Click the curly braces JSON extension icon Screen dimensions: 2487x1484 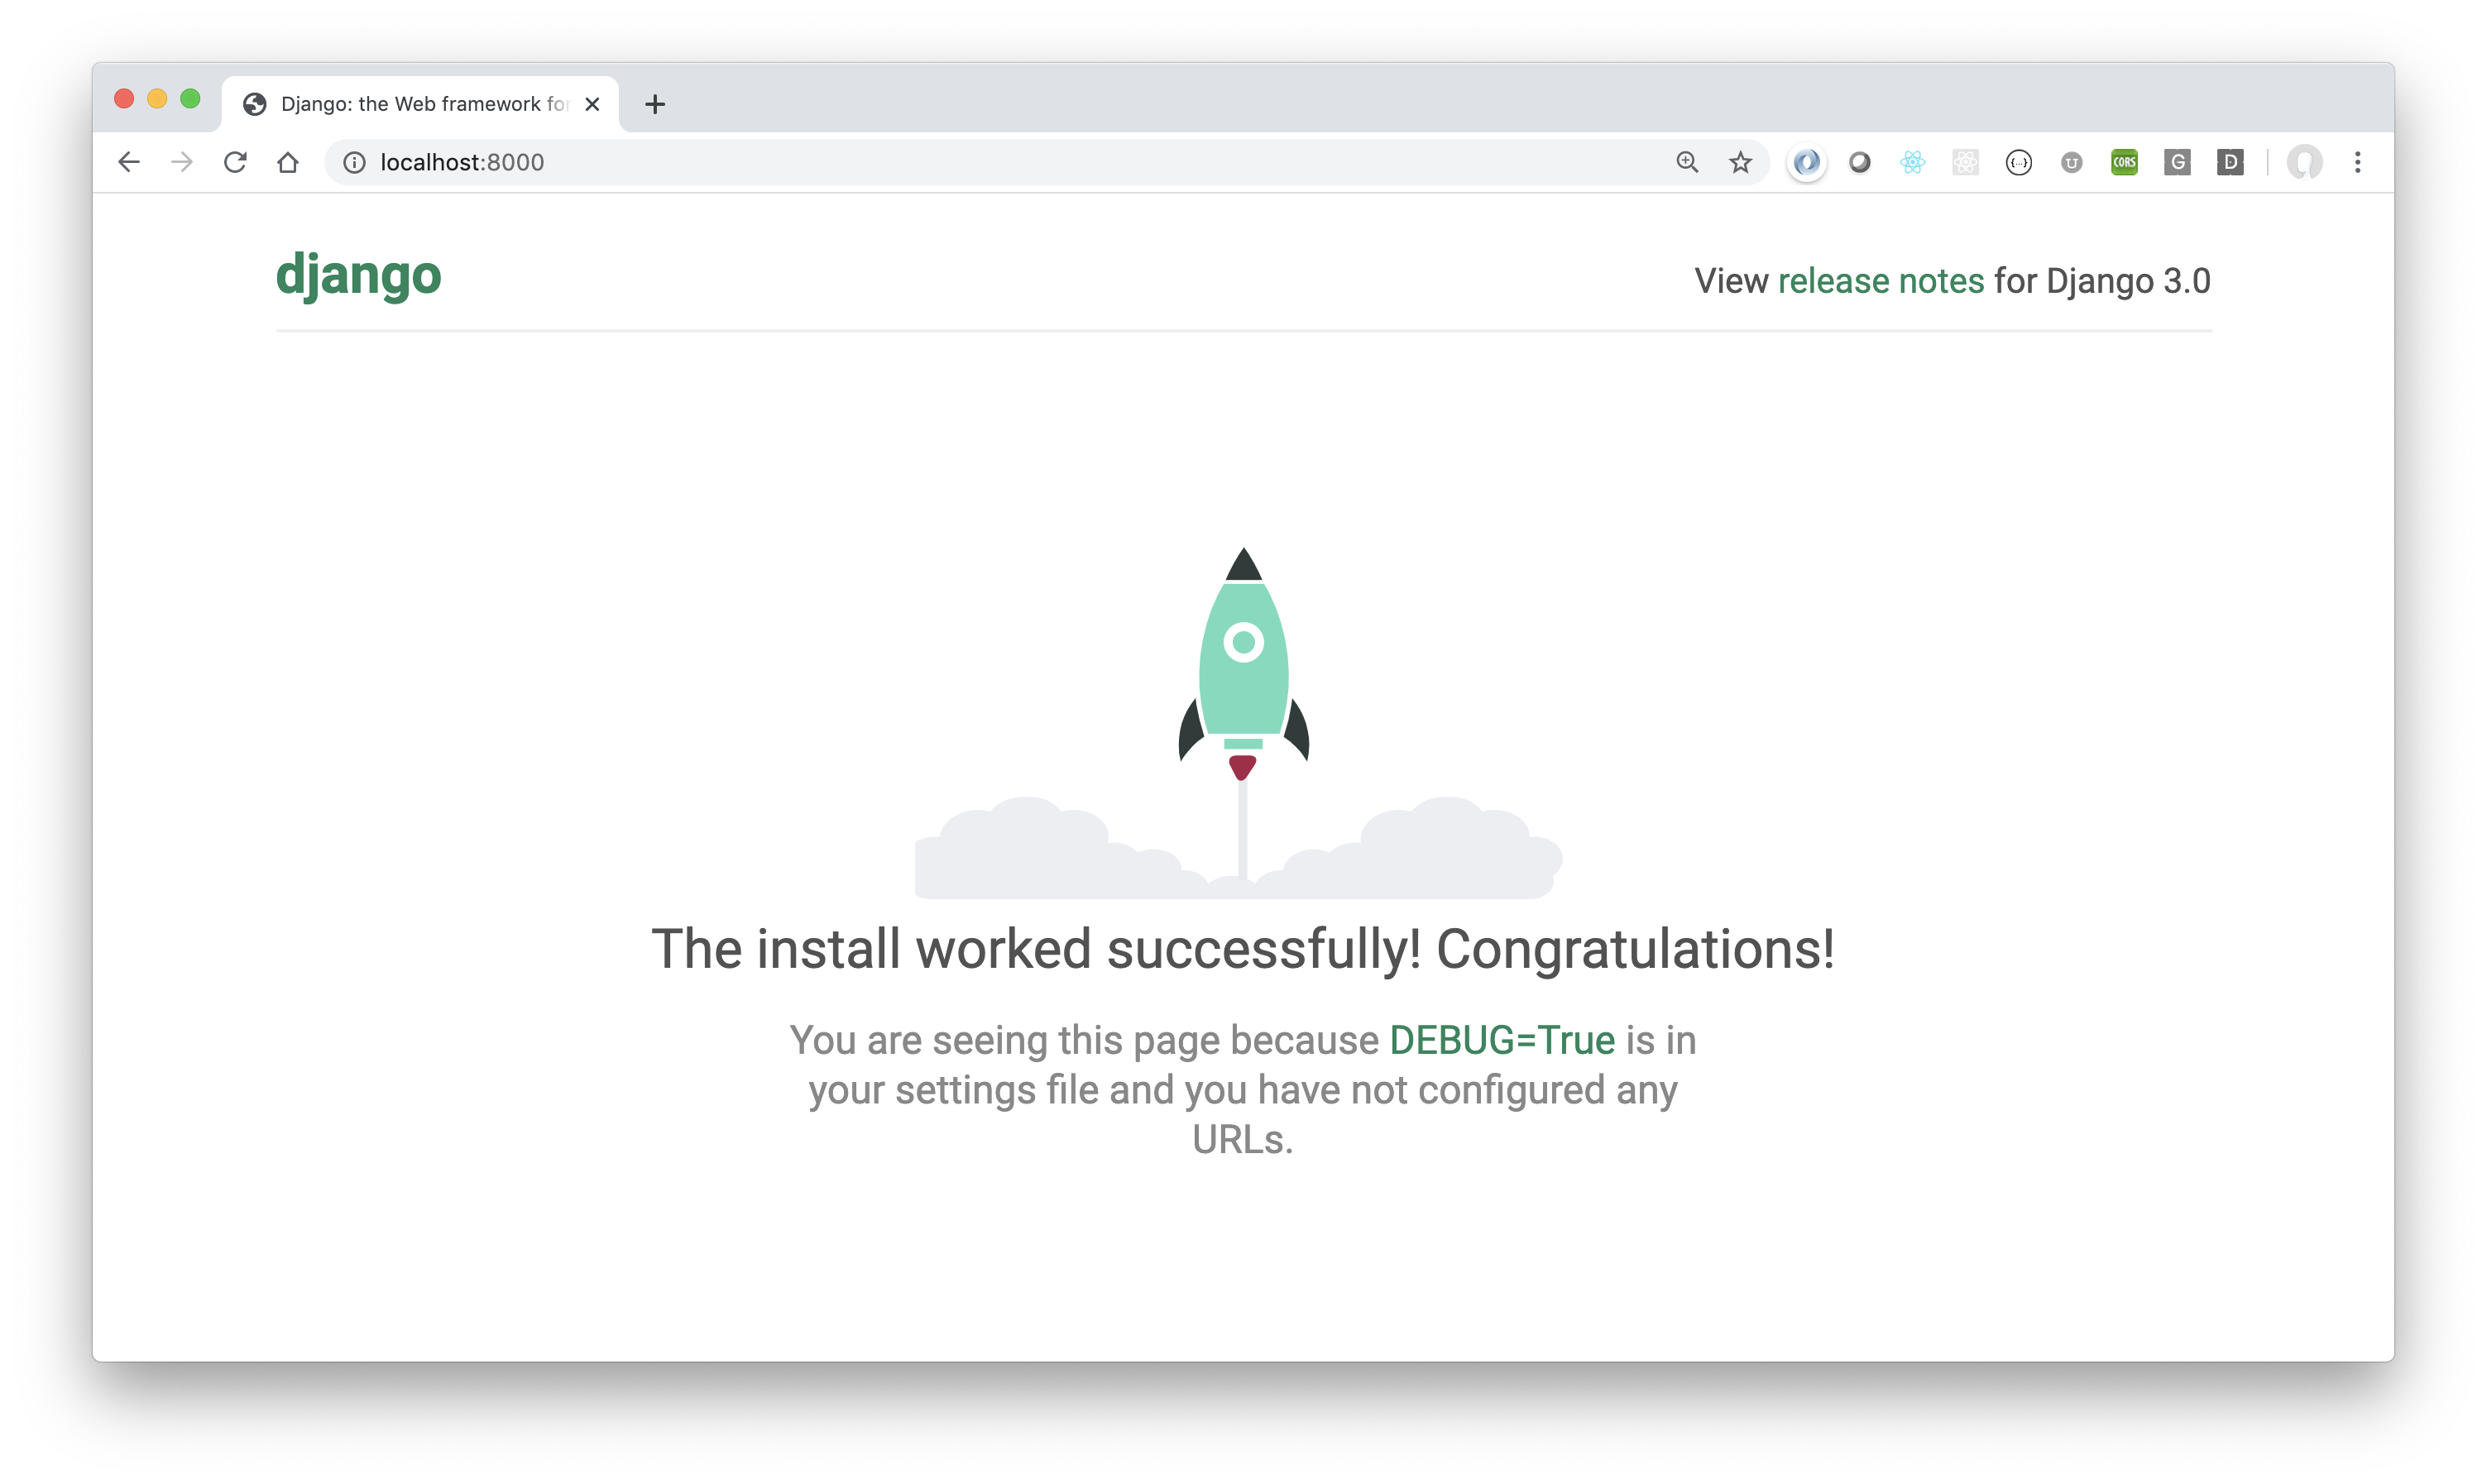2018,162
